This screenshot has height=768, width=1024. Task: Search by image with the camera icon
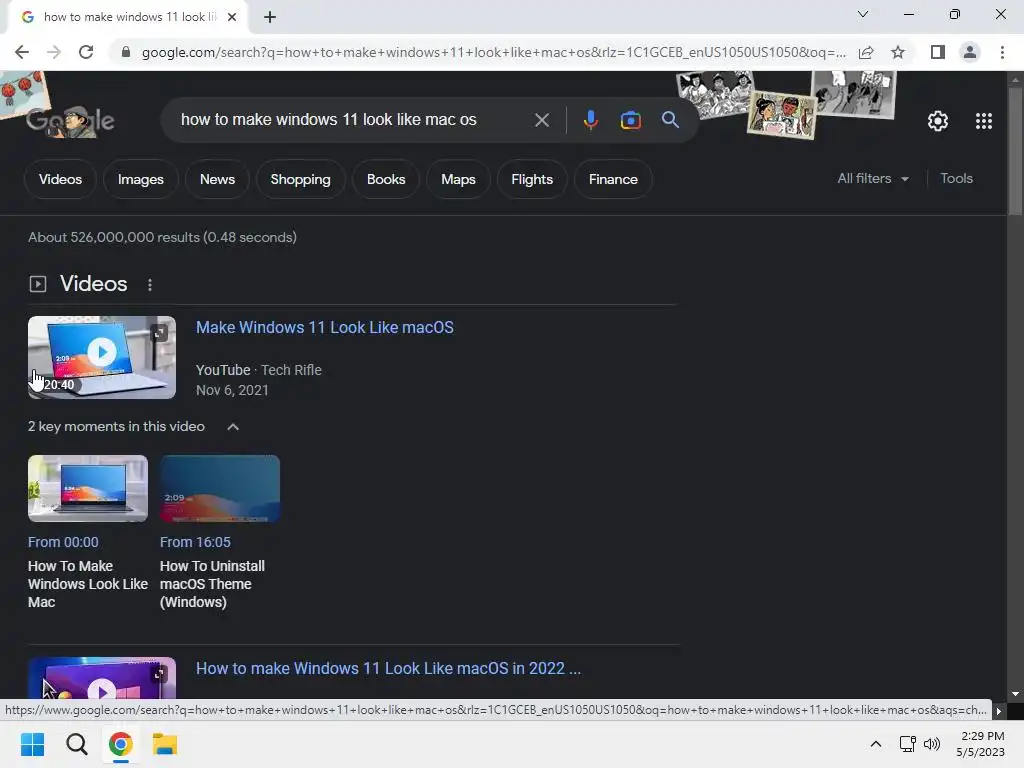630,120
